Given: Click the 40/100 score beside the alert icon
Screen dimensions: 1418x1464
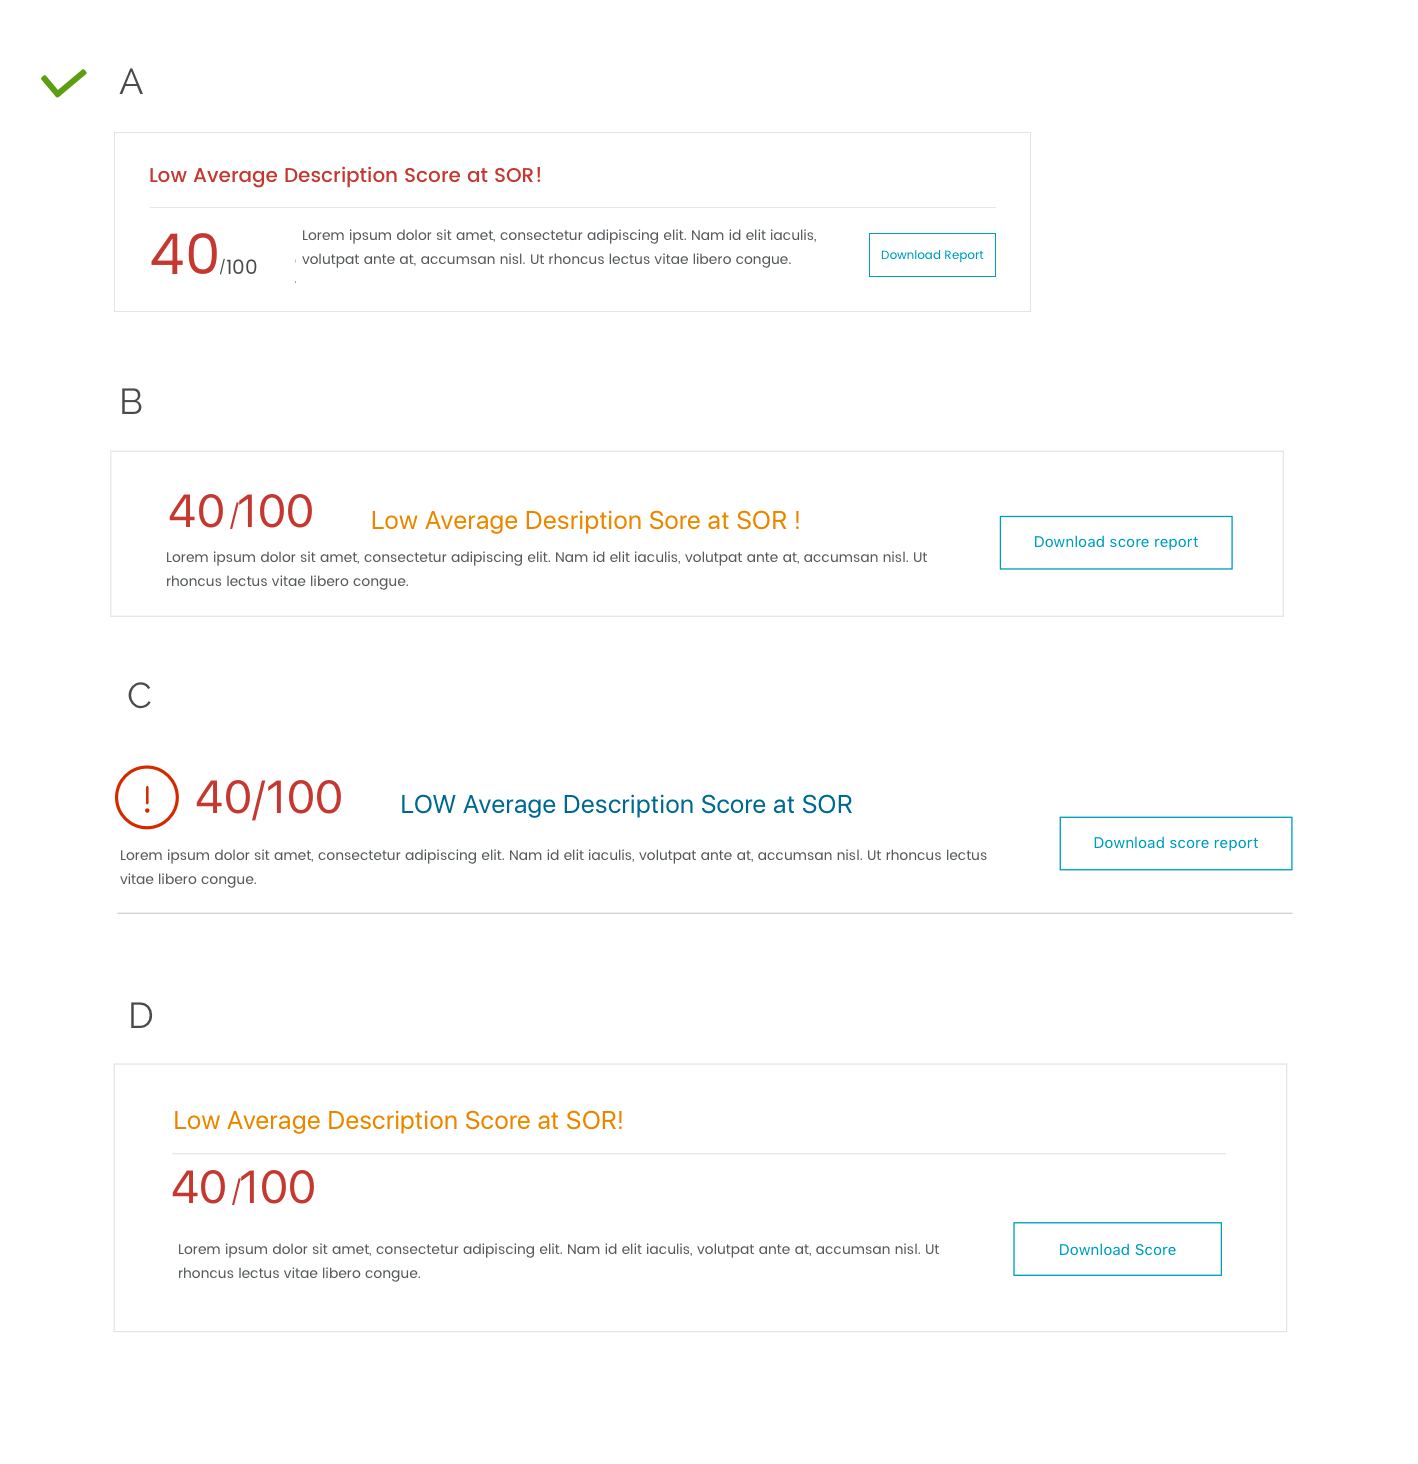Looking at the screenshot, I should [x=269, y=798].
